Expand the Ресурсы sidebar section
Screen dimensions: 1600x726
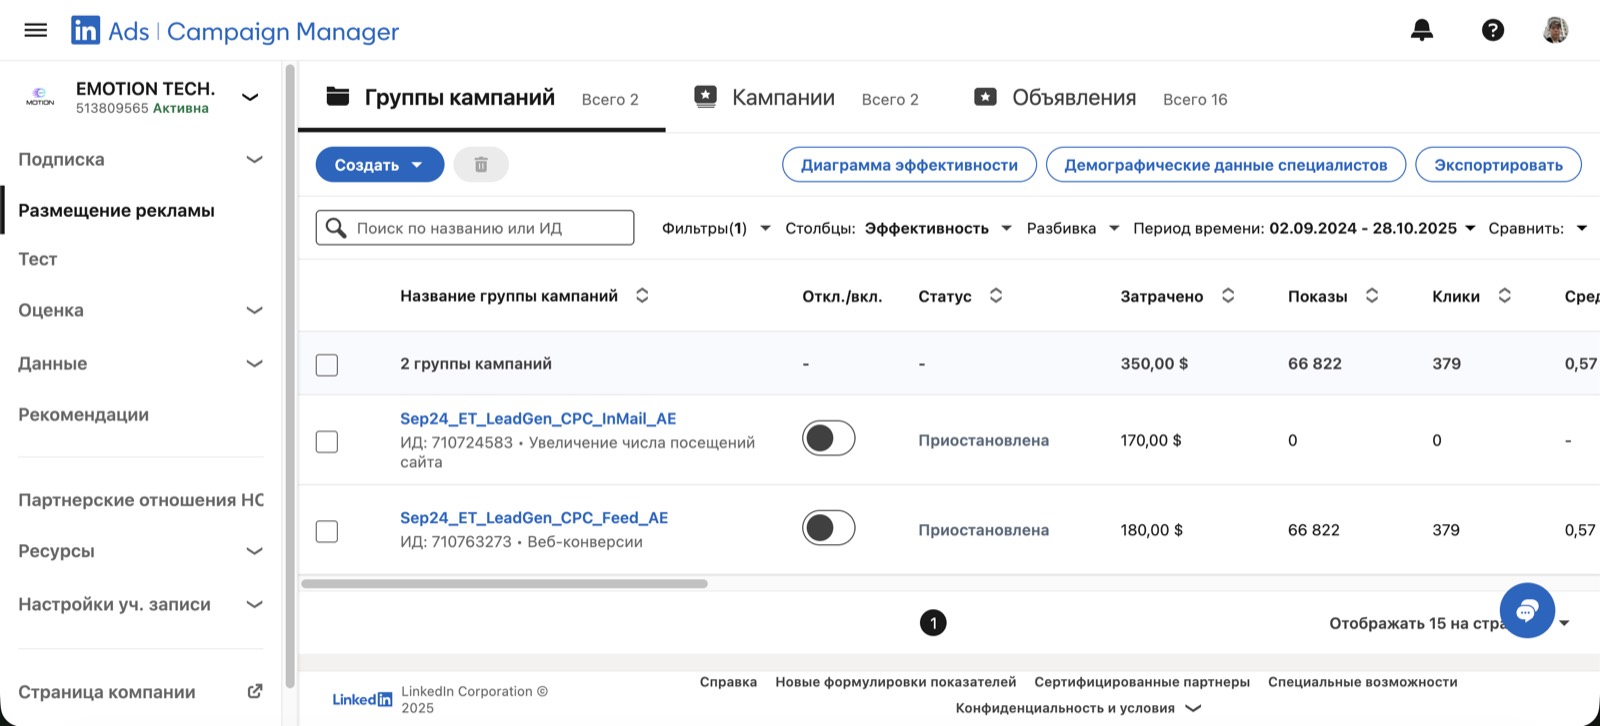point(254,550)
